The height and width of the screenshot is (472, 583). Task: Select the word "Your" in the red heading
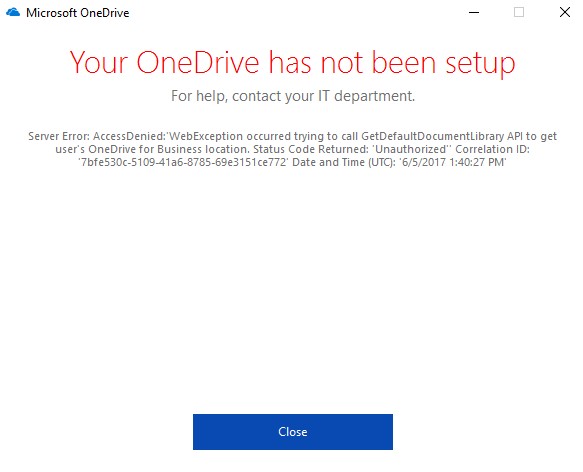pyautogui.click(x=99, y=62)
